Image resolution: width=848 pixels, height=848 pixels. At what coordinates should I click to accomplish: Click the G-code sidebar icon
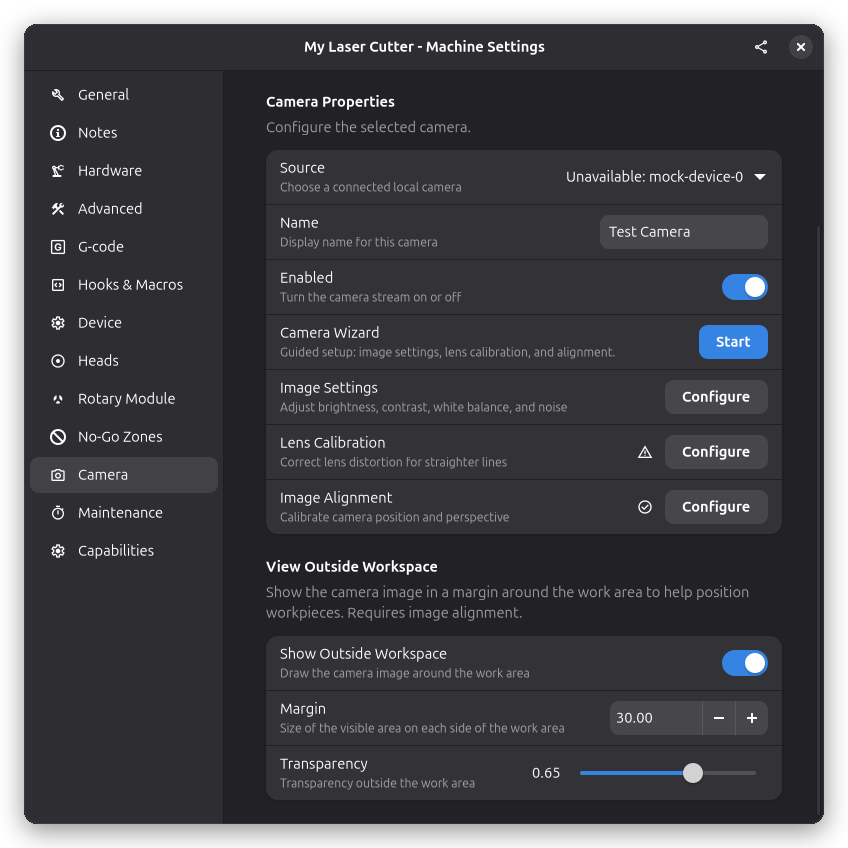58,247
